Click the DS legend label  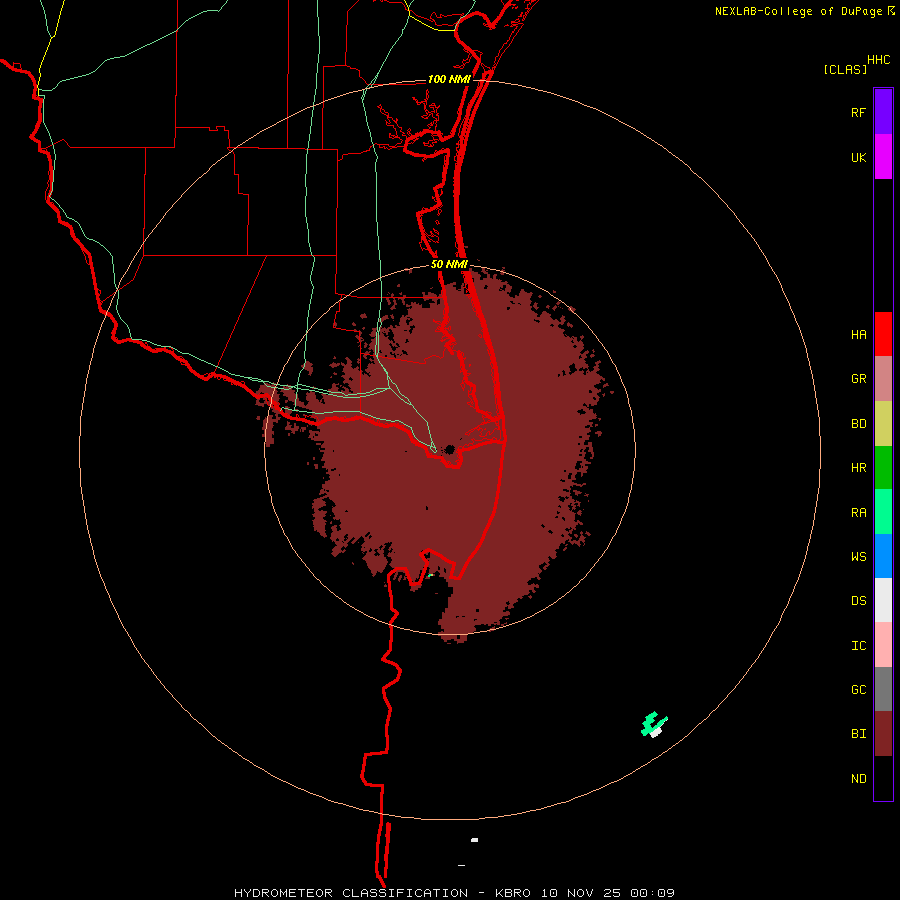click(x=858, y=601)
